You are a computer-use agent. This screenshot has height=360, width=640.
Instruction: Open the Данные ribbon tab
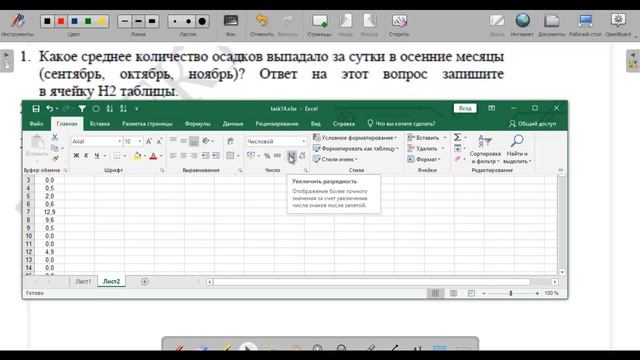(233, 124)
